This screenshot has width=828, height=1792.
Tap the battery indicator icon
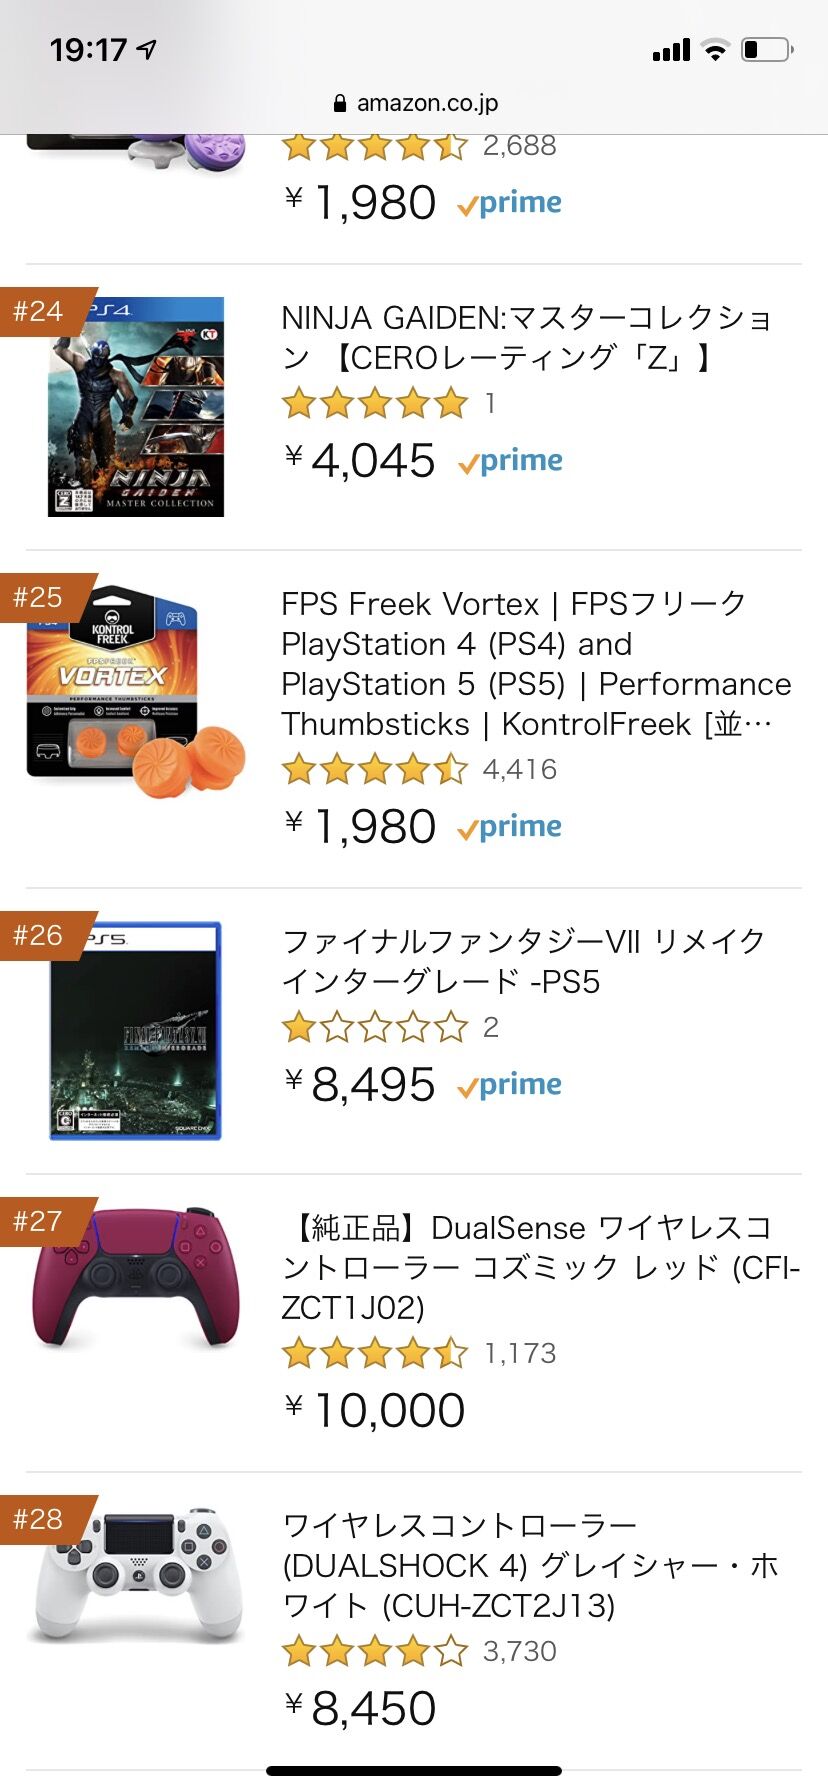(767, 49)
